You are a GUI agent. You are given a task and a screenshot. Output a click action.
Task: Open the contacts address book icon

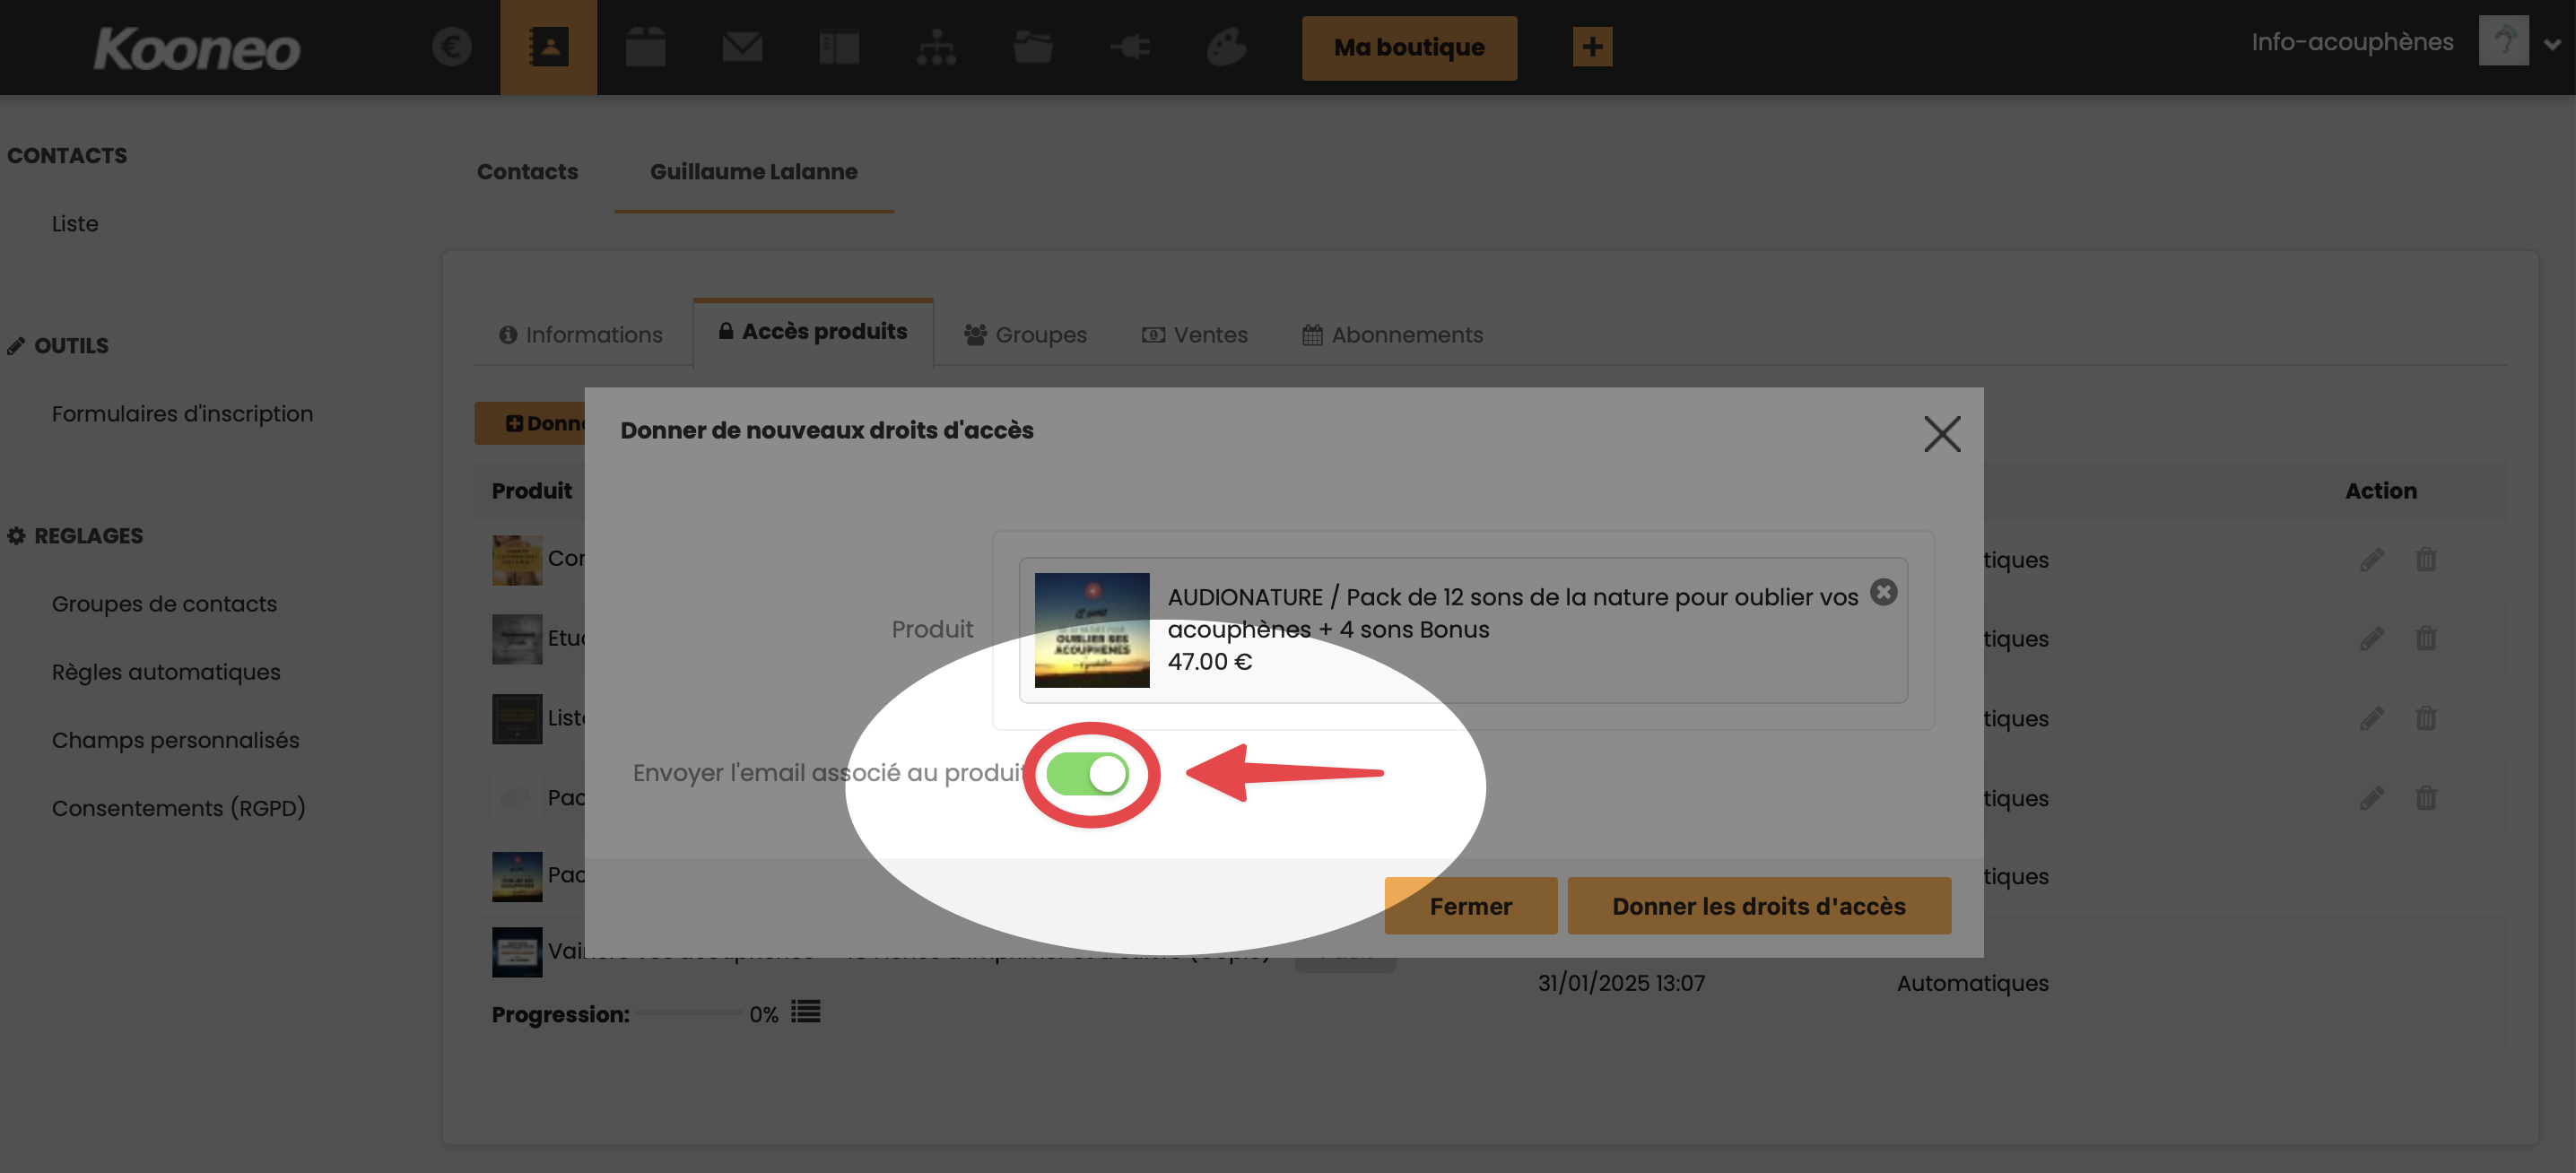coord(548,47)
